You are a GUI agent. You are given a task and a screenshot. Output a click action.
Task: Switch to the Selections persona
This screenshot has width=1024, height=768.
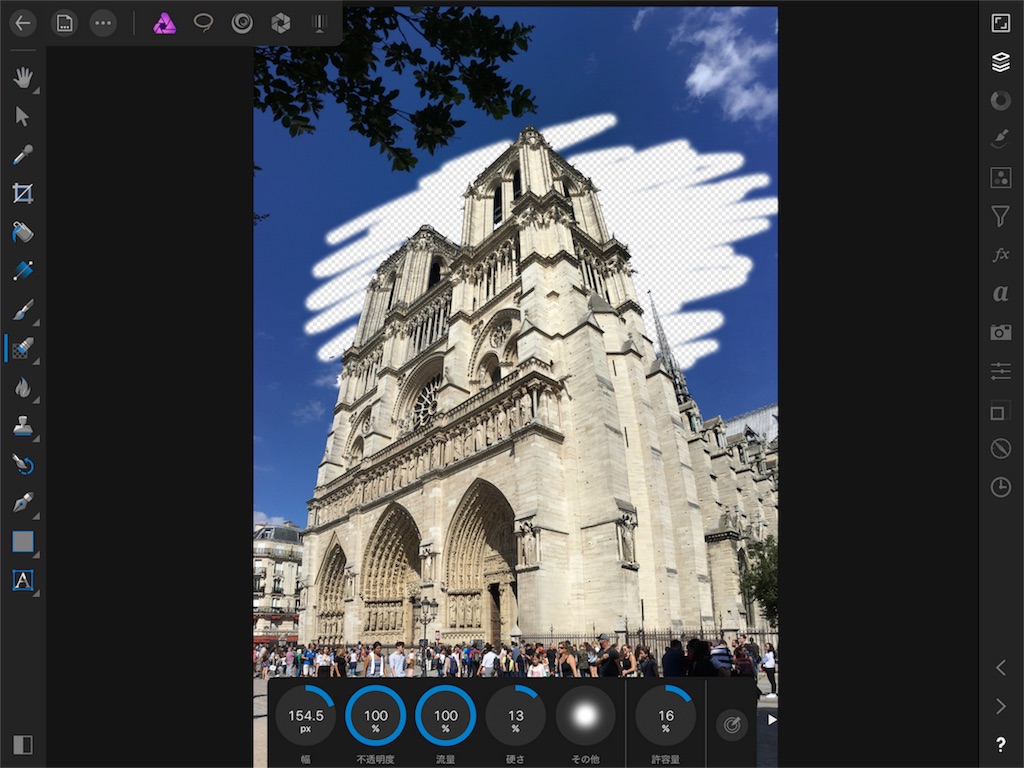click(203, 24)
